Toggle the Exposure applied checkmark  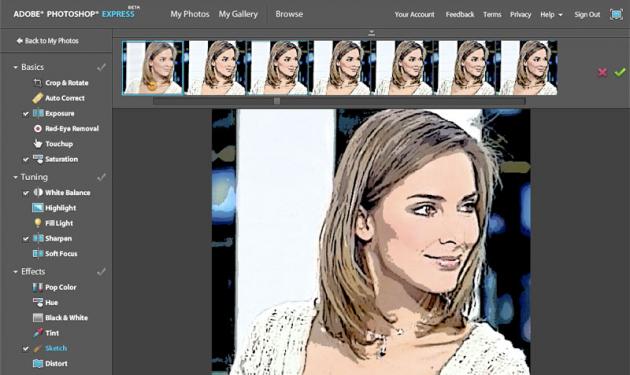pos(26,114)
